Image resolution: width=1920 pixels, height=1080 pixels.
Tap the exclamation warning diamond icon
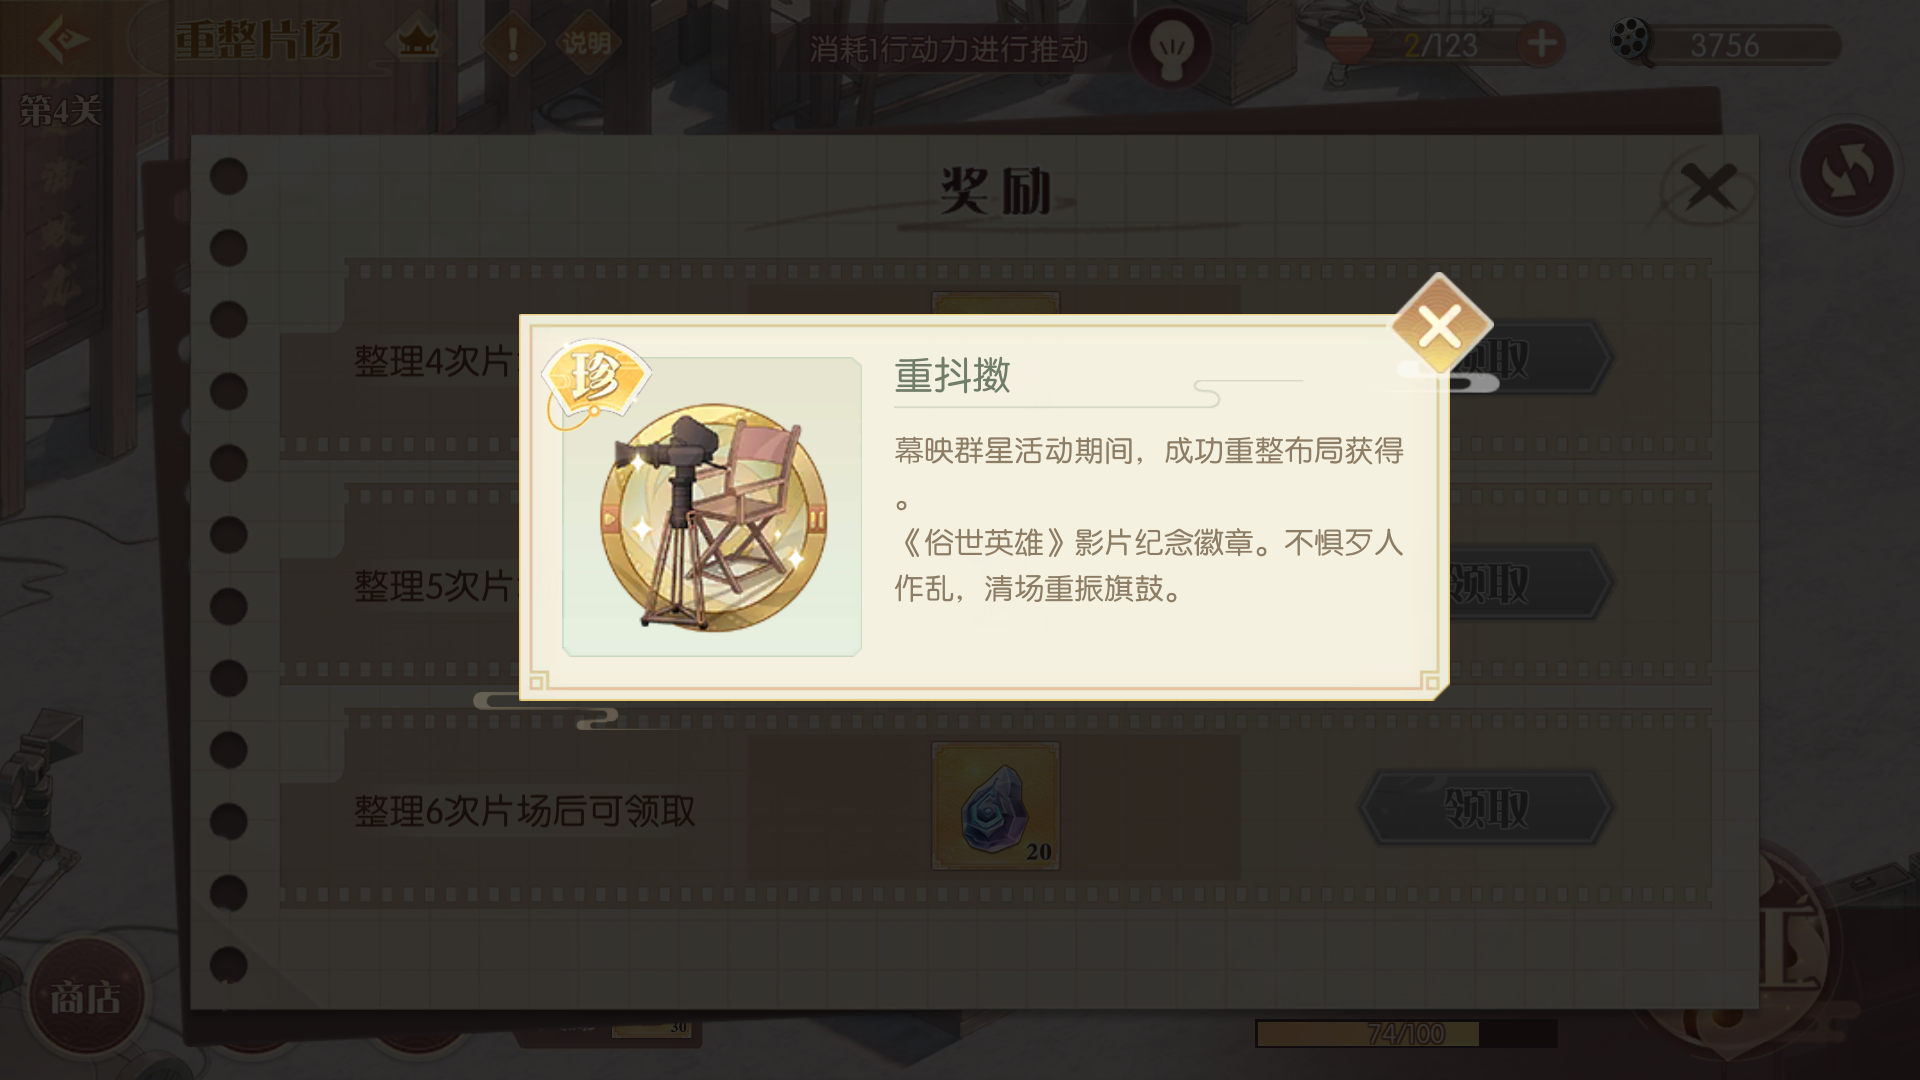coord(513,43)
